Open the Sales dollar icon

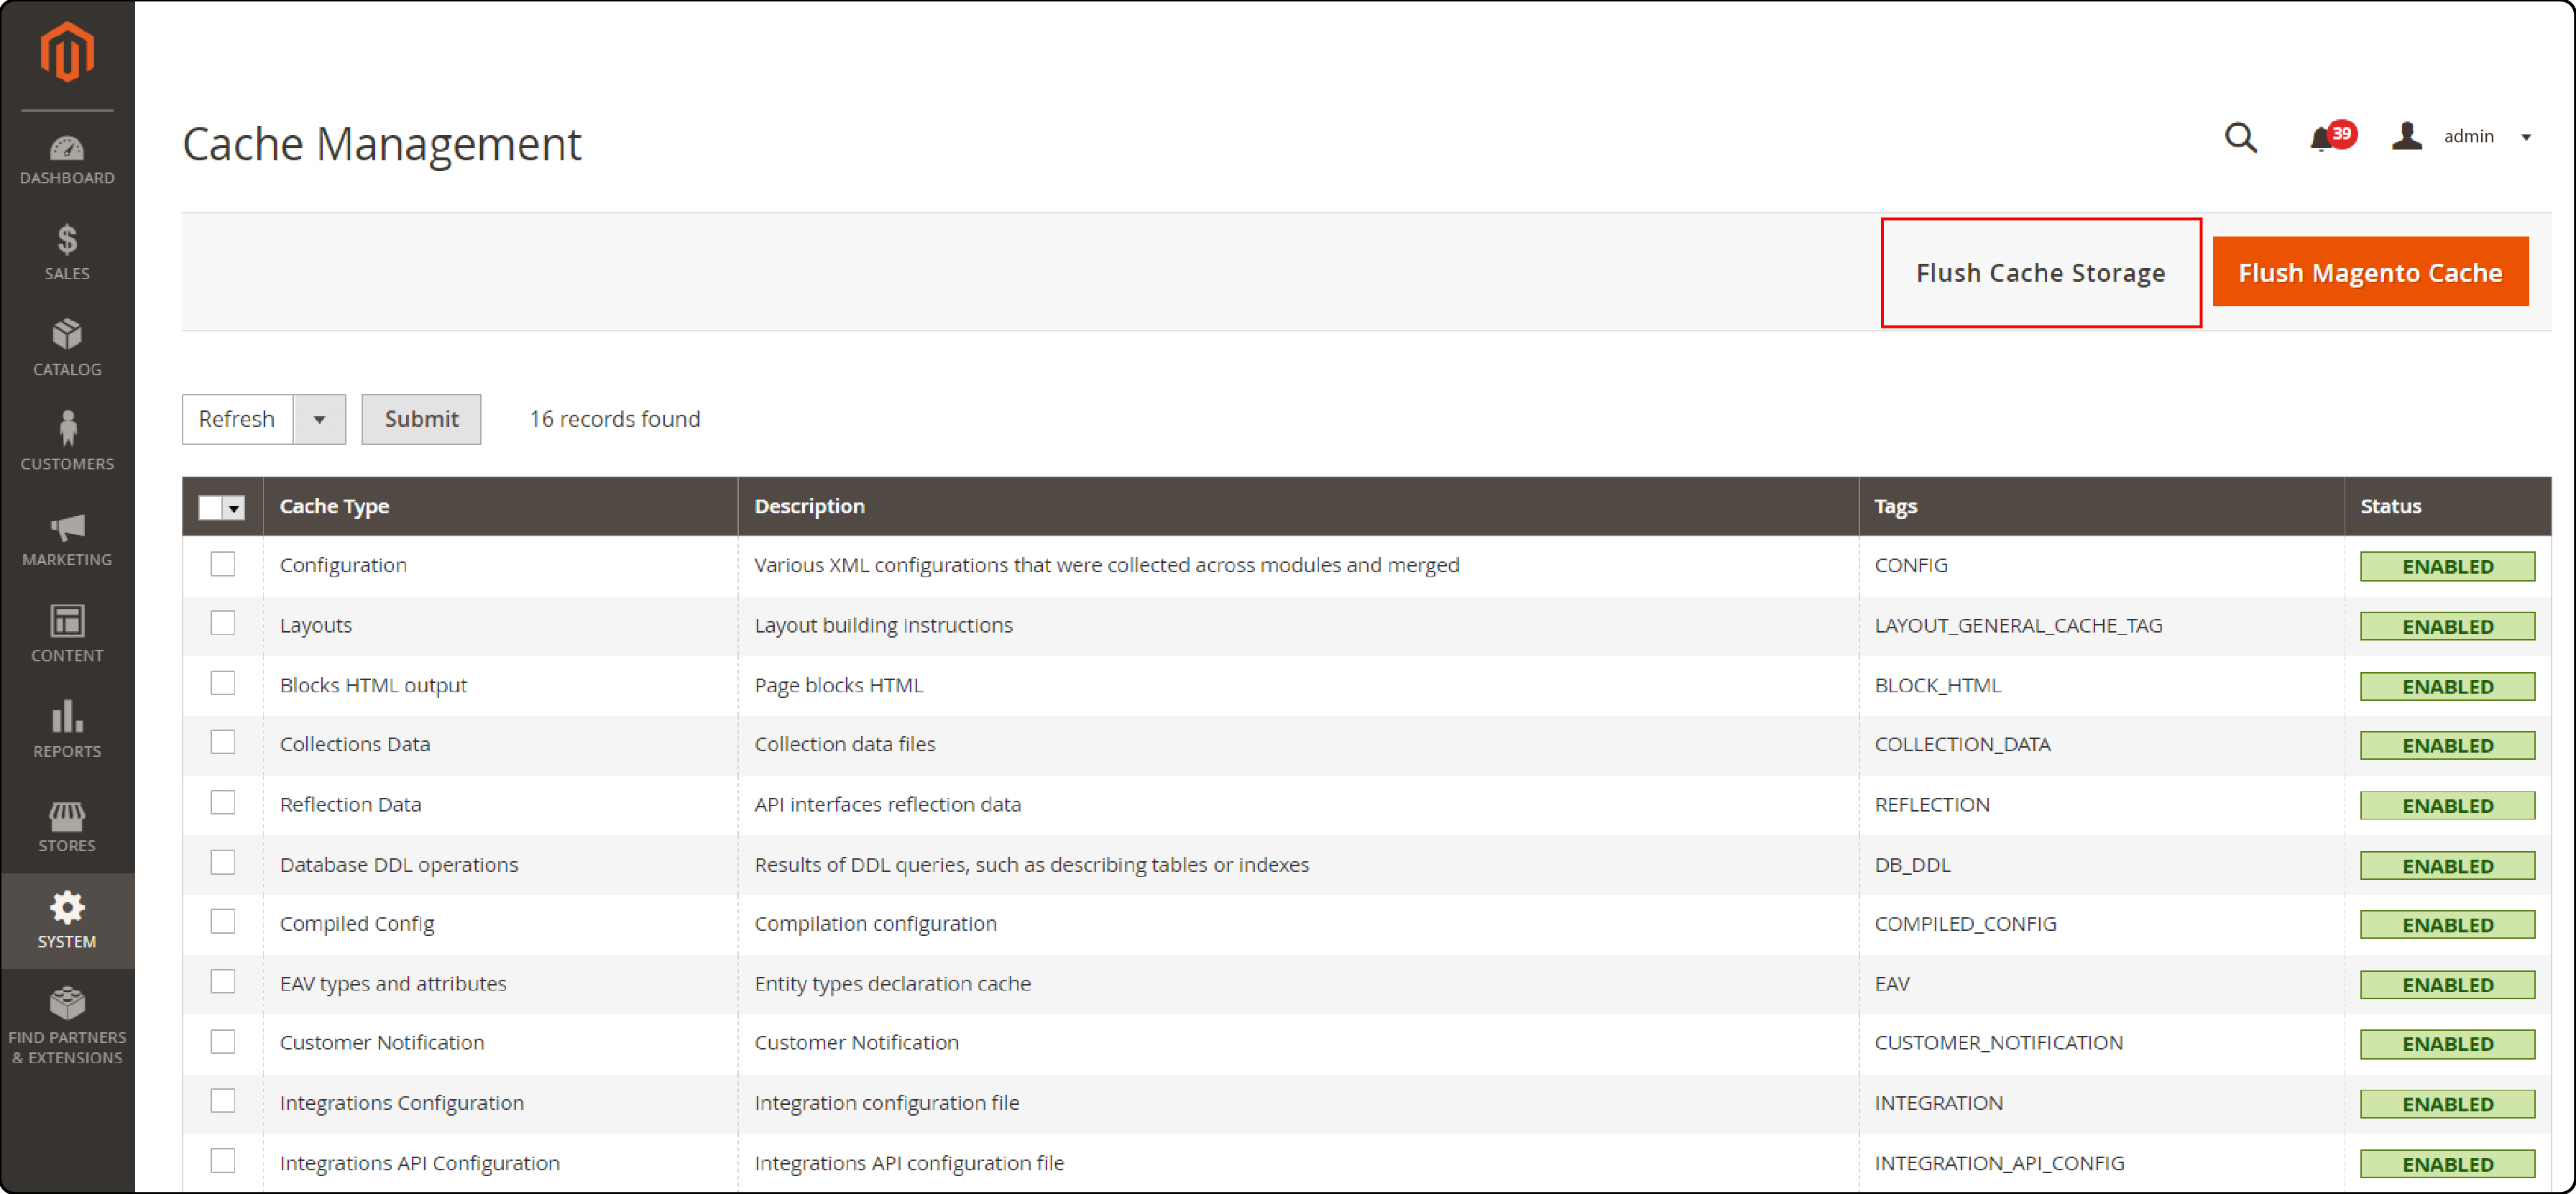[x=67, y=240]
